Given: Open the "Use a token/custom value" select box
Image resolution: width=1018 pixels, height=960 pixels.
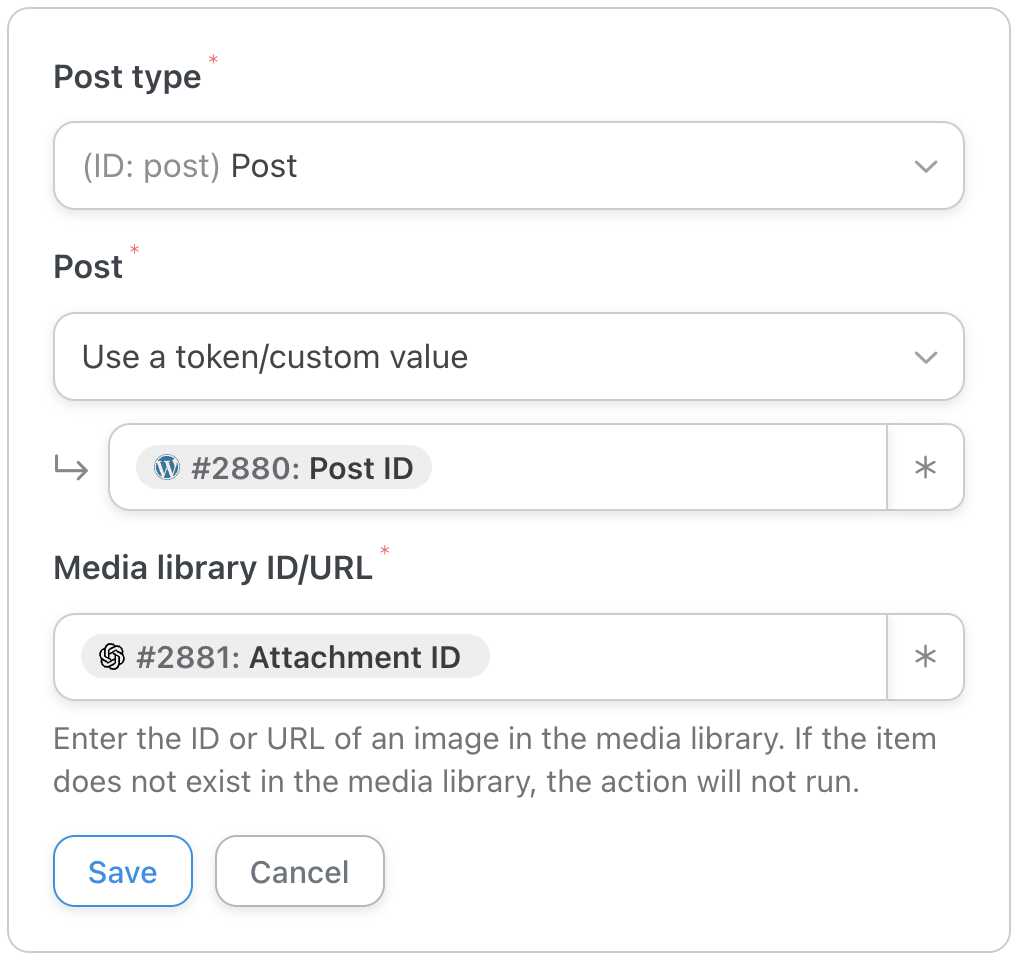Looking at the screenshot, I should tap(509, 356).
